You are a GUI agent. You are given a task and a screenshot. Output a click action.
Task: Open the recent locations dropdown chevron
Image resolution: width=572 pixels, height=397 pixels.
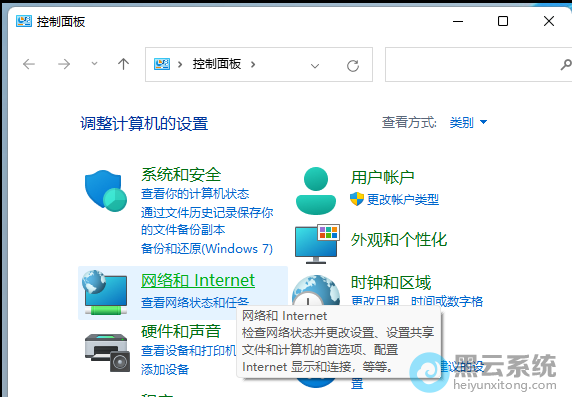pyautogui.click(x=94, y=64)
